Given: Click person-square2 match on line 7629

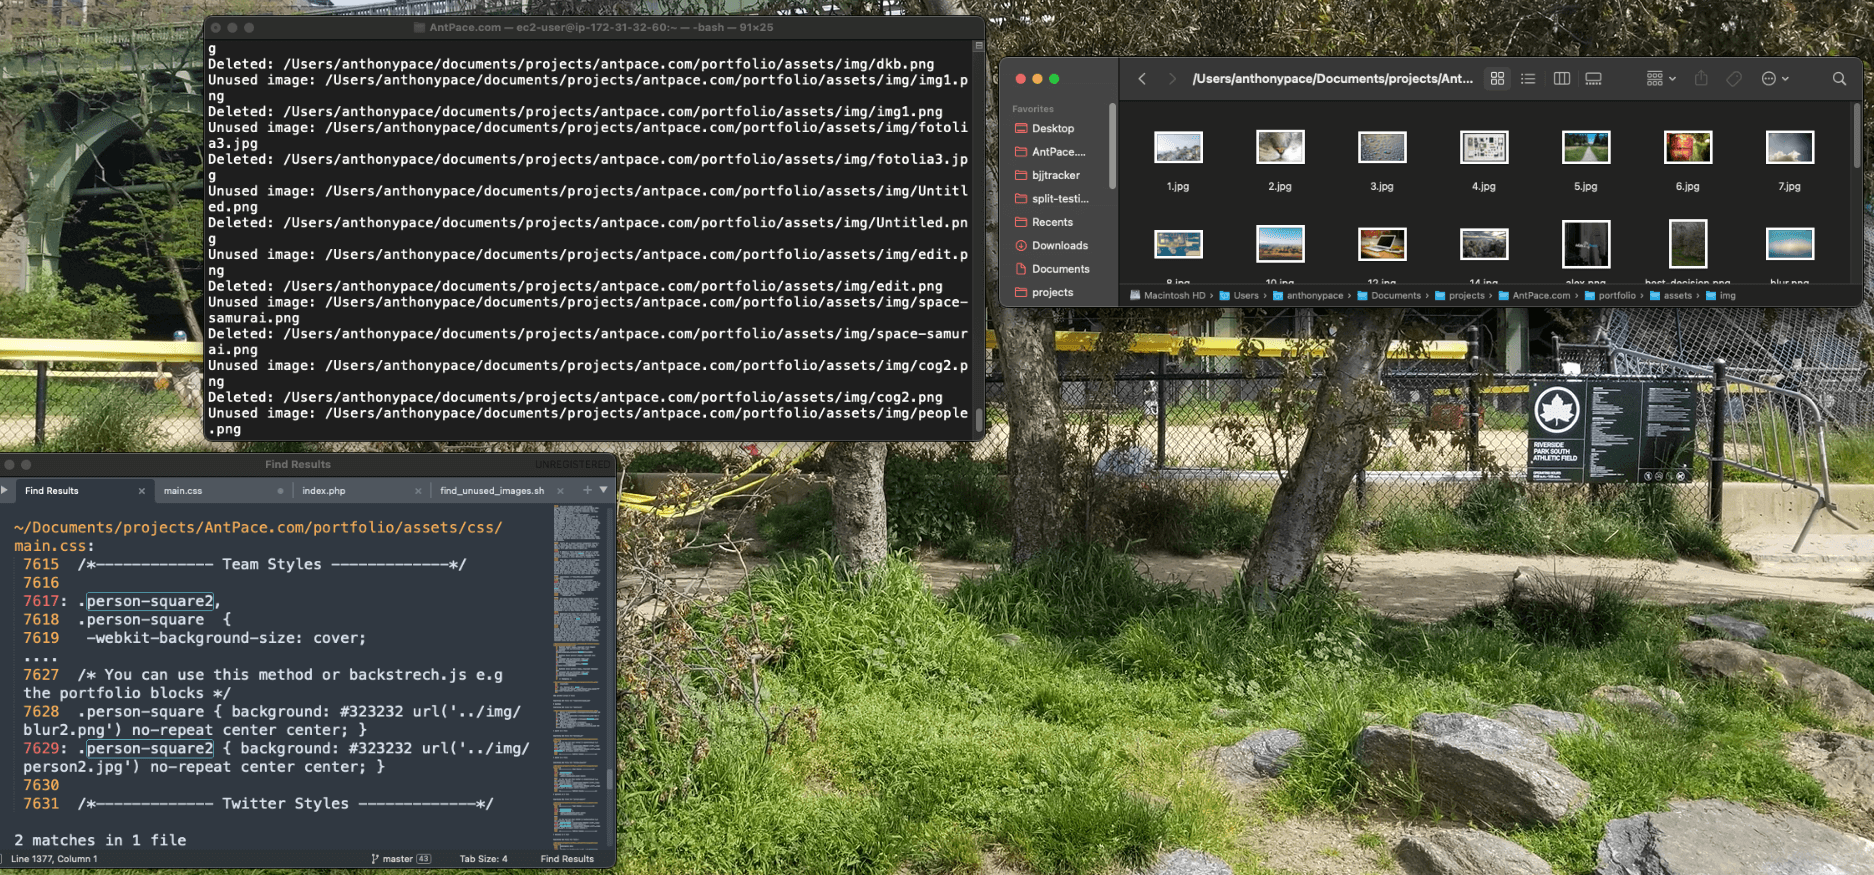Looking at the screenshot, I should point(150,748).
